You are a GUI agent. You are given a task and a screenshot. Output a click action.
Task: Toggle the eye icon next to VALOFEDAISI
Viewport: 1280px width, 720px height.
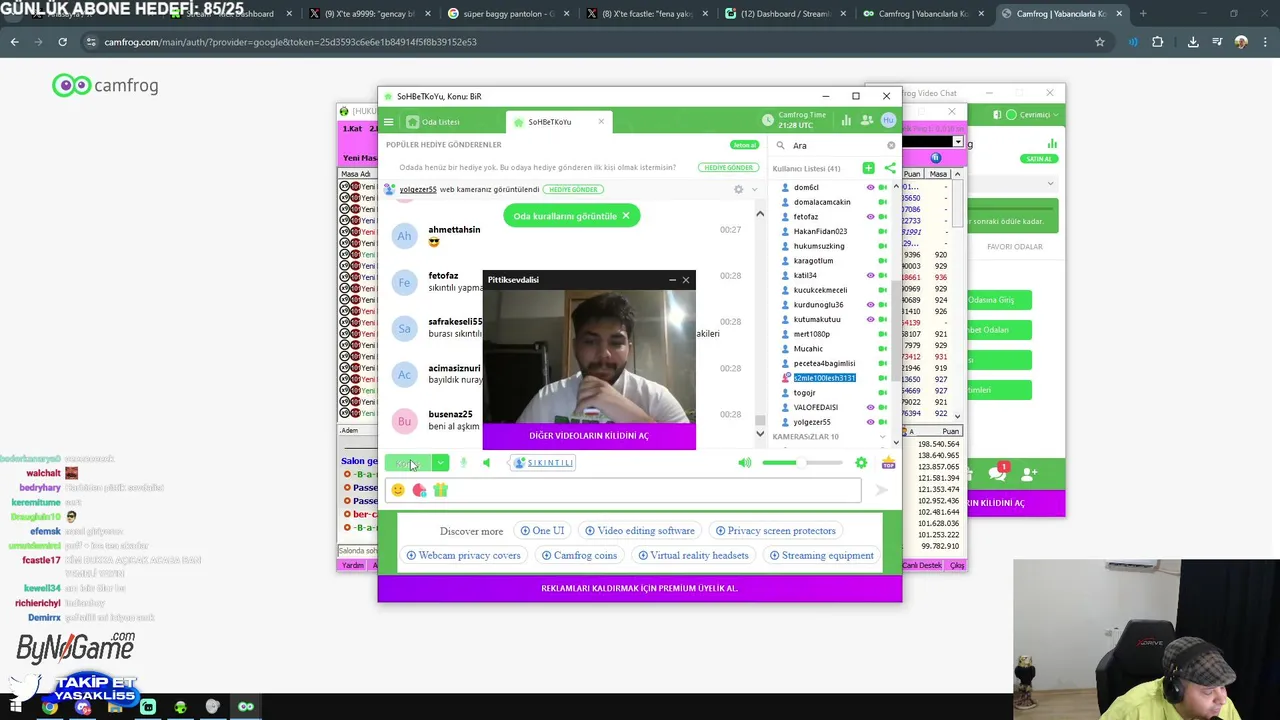coord(870,407)
